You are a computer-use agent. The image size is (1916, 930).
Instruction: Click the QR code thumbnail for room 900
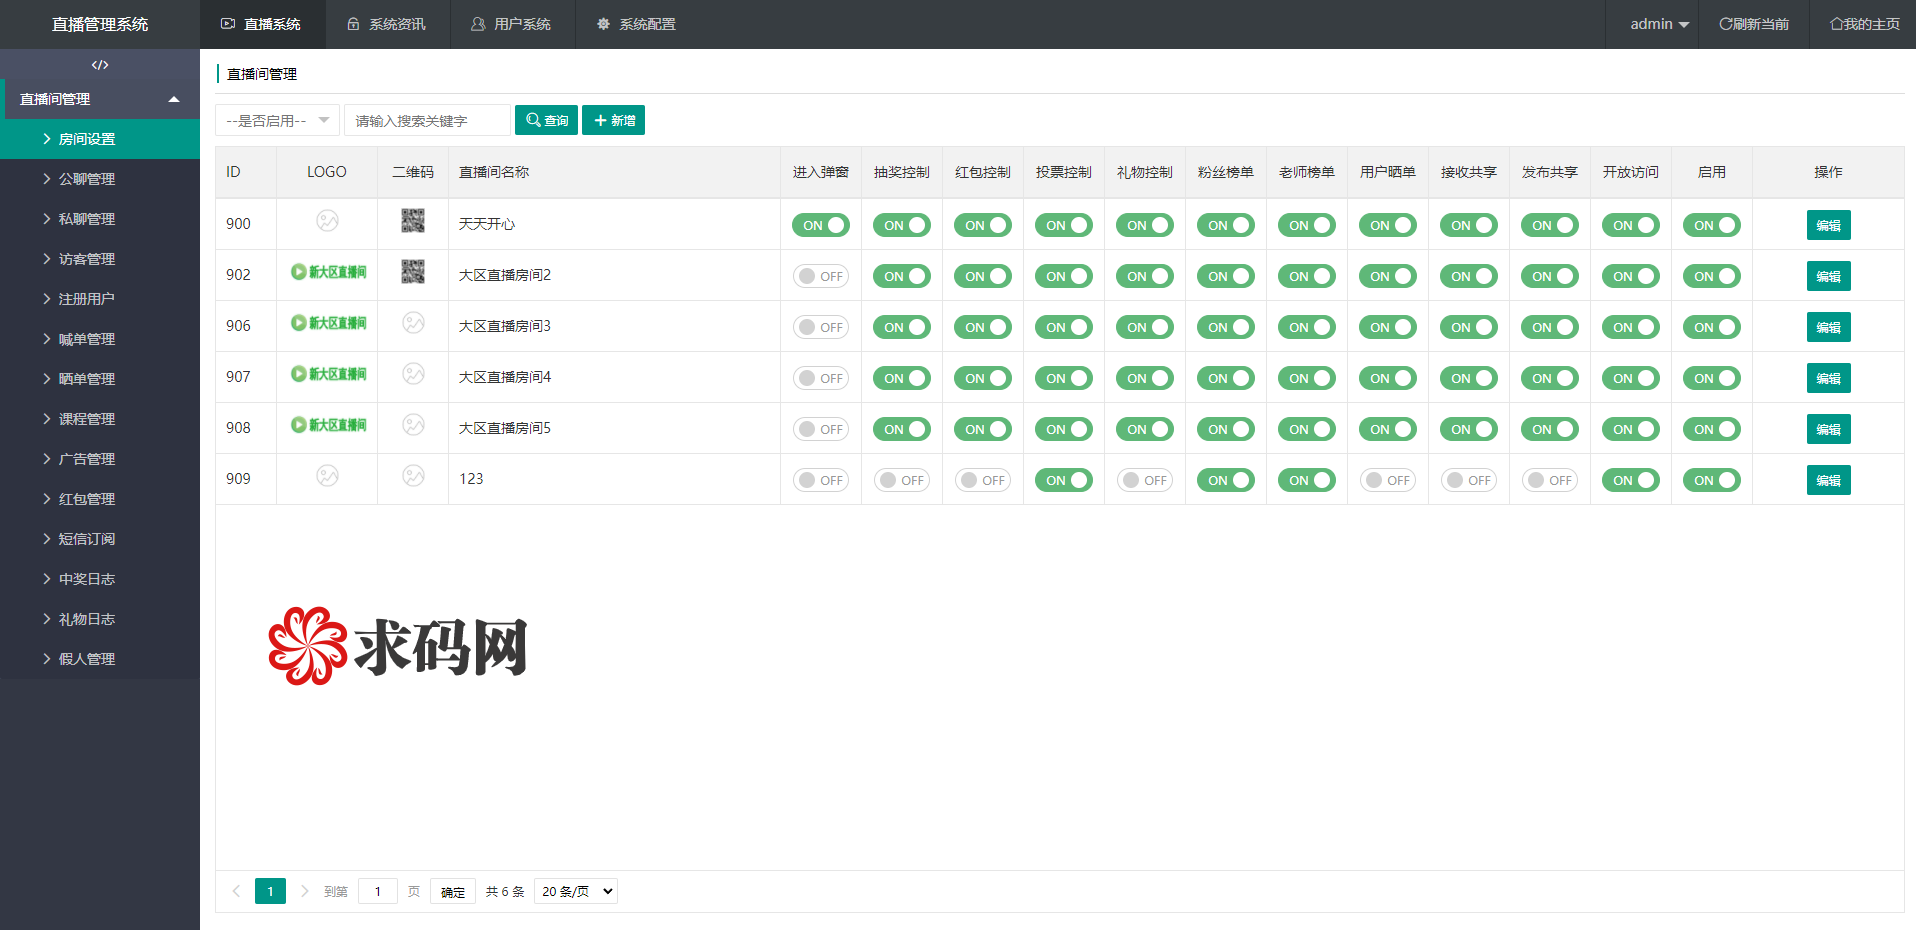click(413, 221)
